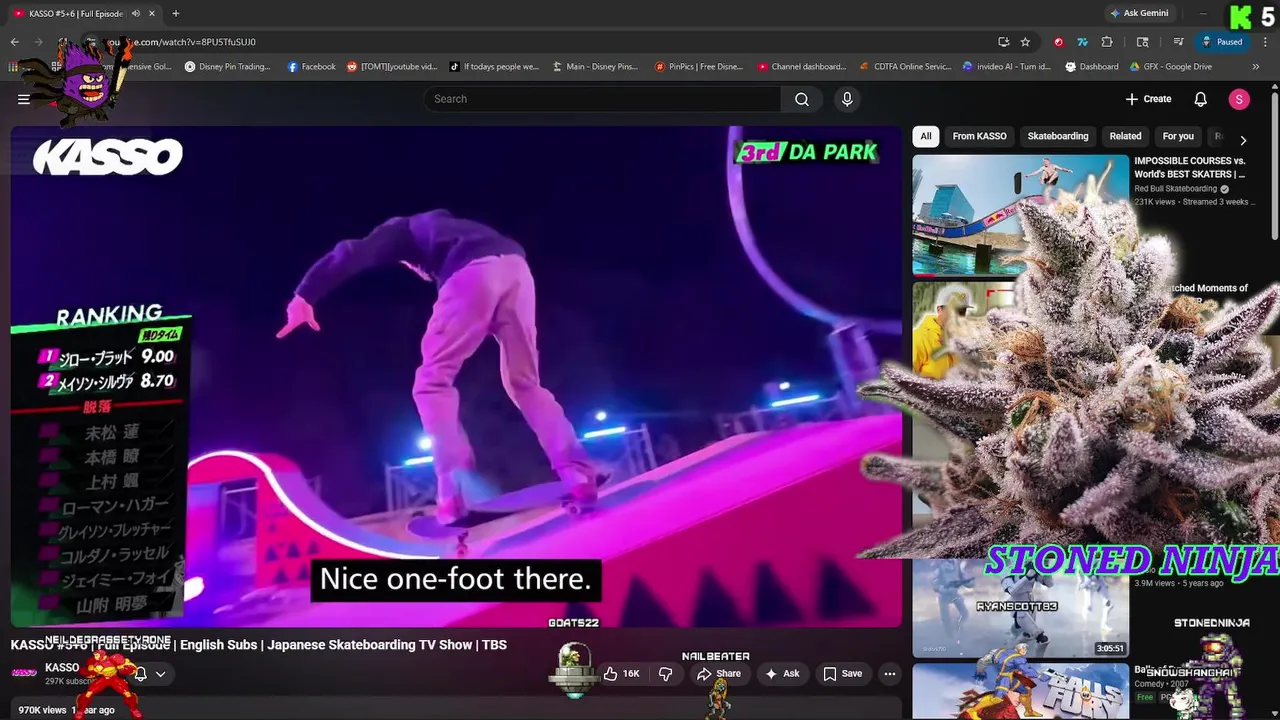Click the YouTube search magnifier button
Screen dimensions: 1280x720
802,99
